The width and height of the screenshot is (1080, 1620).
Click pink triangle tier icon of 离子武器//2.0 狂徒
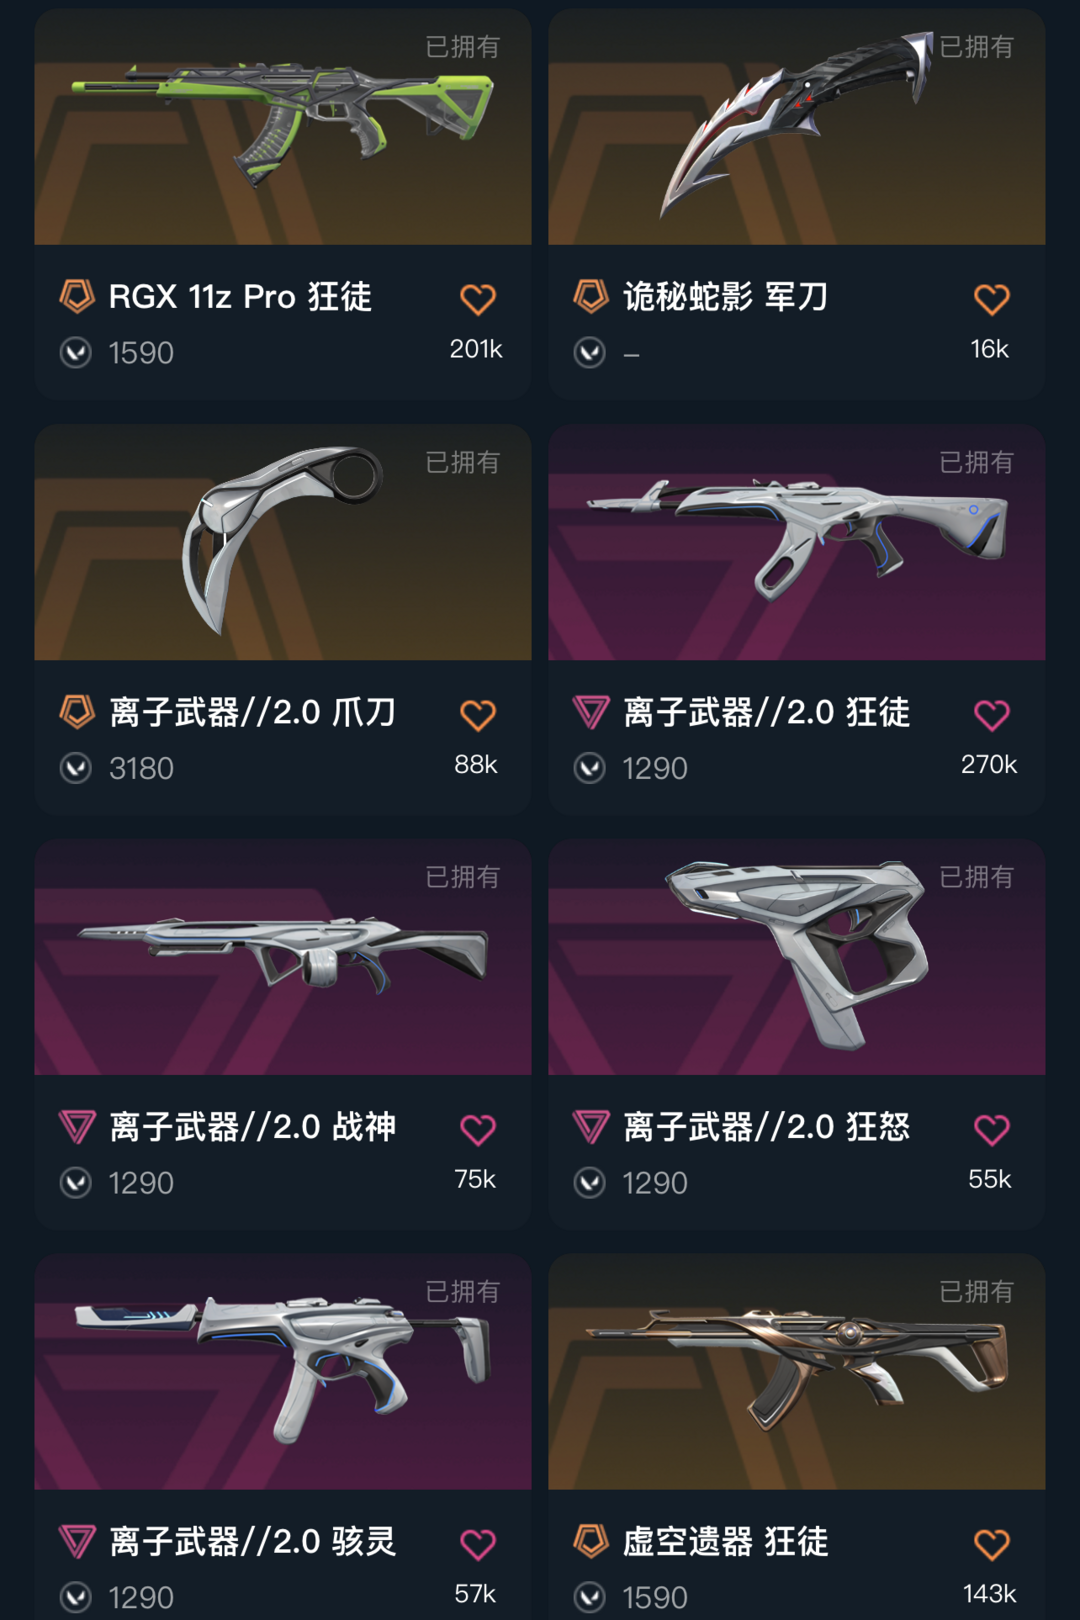590,712
